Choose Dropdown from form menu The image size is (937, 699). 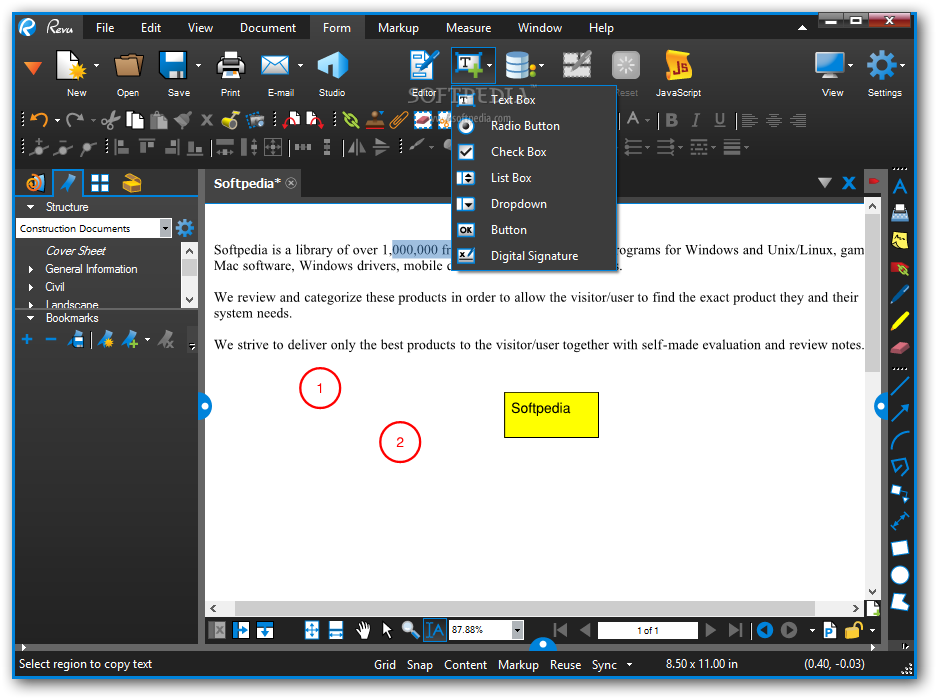[x=534, y=204]
